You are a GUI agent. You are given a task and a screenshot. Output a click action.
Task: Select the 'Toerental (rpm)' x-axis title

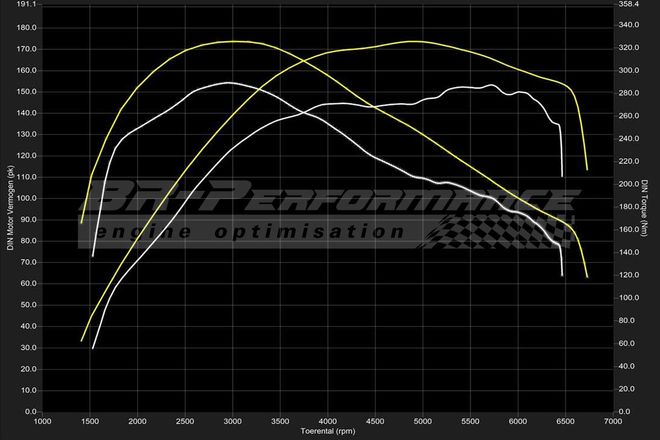[x=328, y=433]
